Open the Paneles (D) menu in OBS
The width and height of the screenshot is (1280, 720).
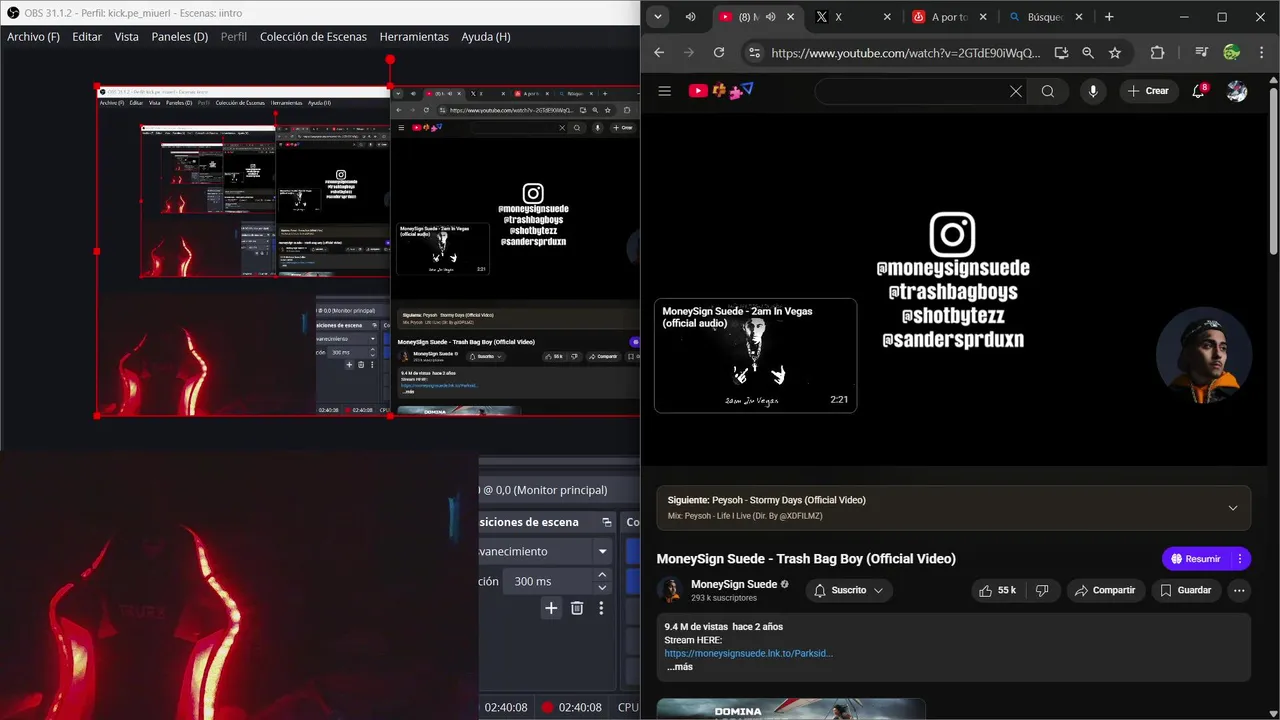pyautogui.click(x=180, y=36)
